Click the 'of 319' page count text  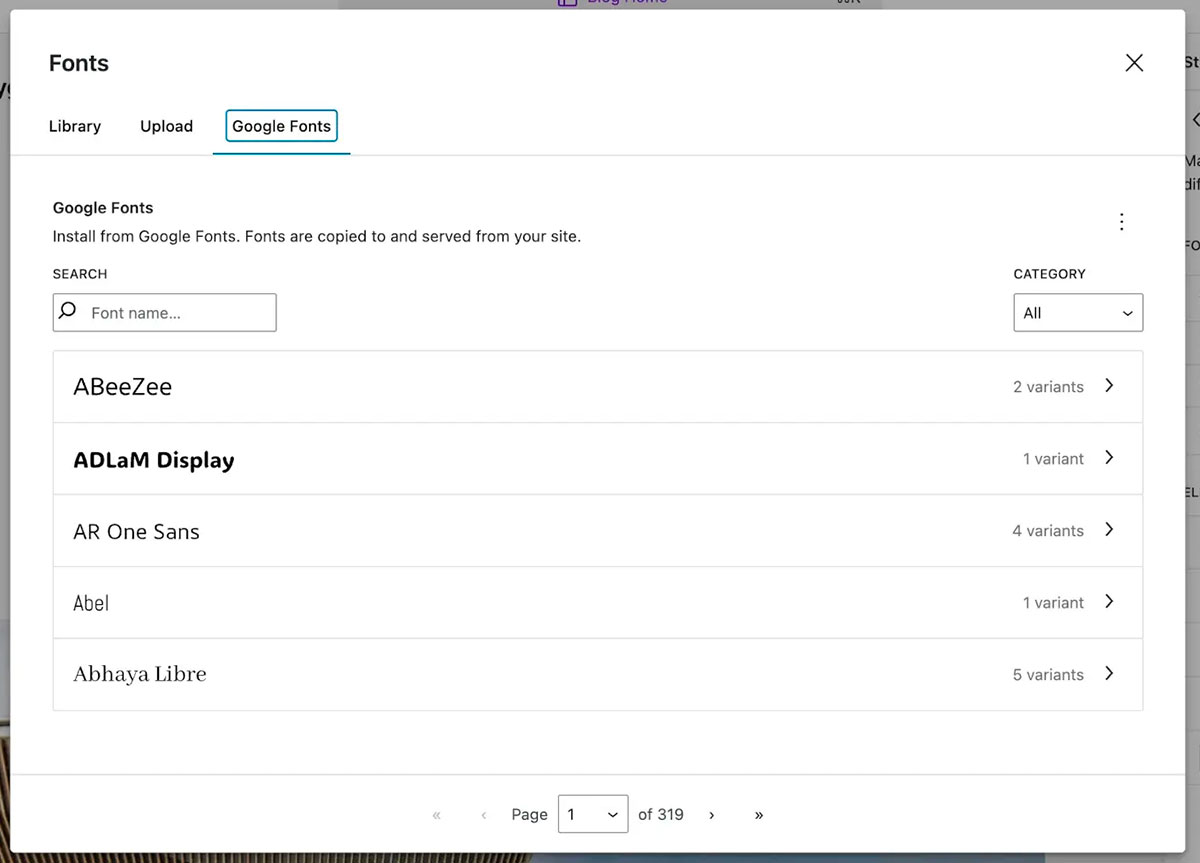tap(661, 814)
